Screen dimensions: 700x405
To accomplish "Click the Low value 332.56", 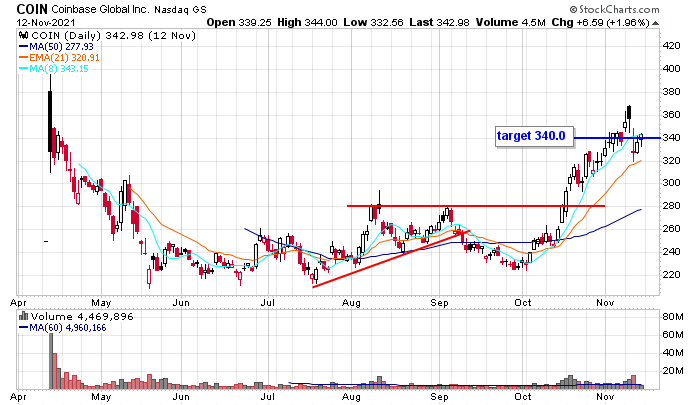I will tap(387, 22).
